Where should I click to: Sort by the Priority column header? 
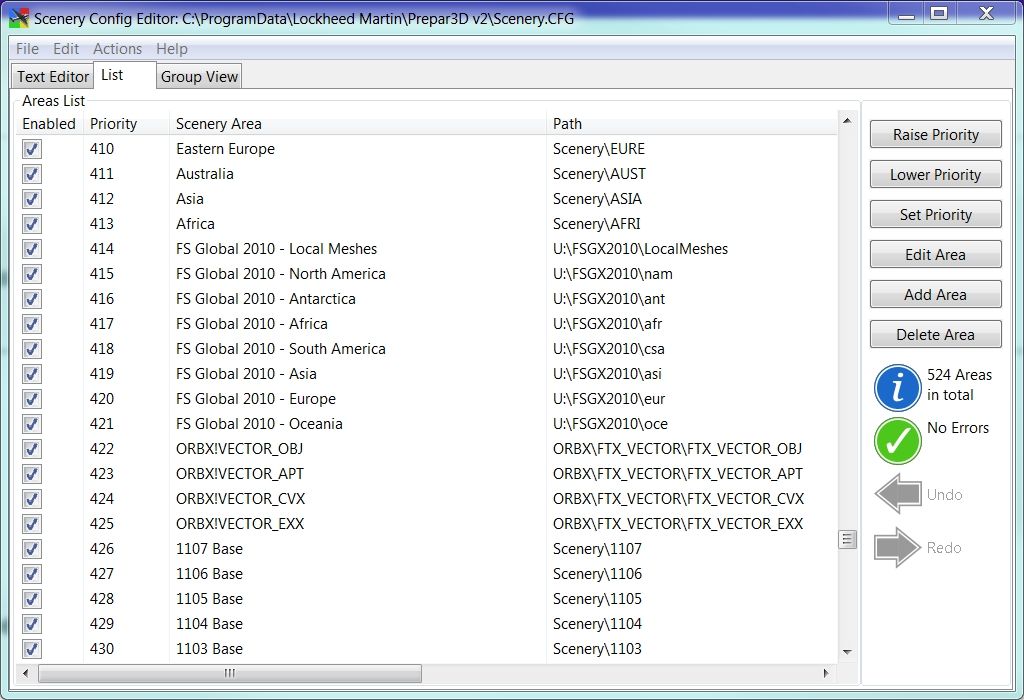point(113,124)
